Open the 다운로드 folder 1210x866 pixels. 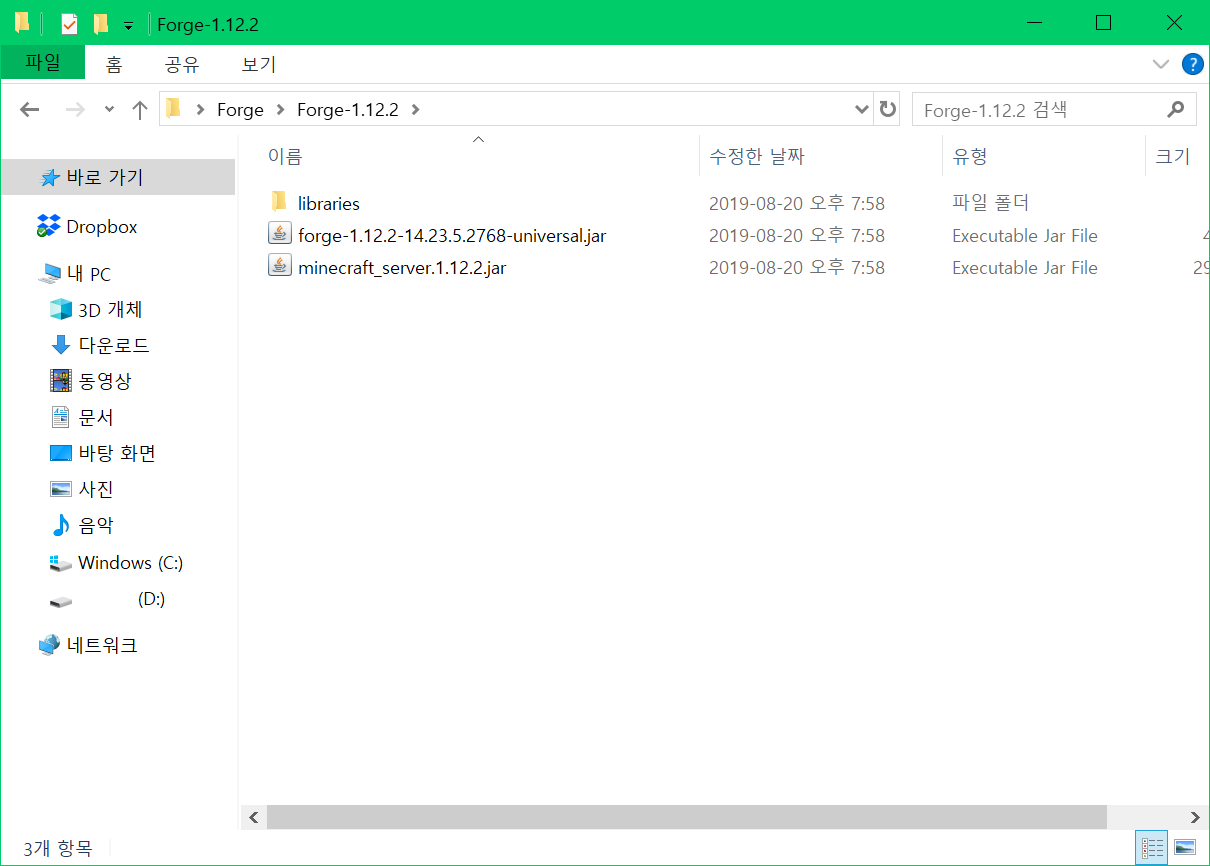pos(114,346)
